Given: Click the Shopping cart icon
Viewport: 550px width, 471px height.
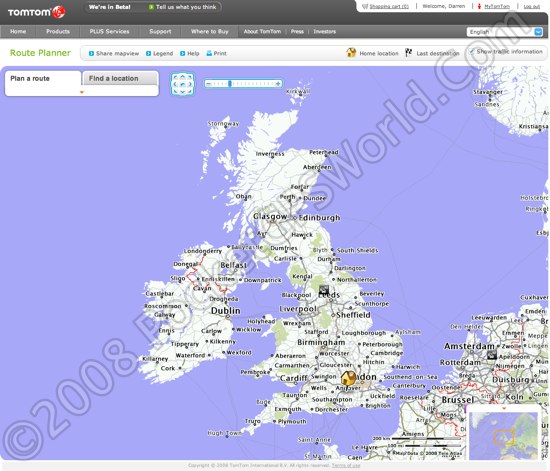Looking at the screenshot, I should (x=365, y=6).
